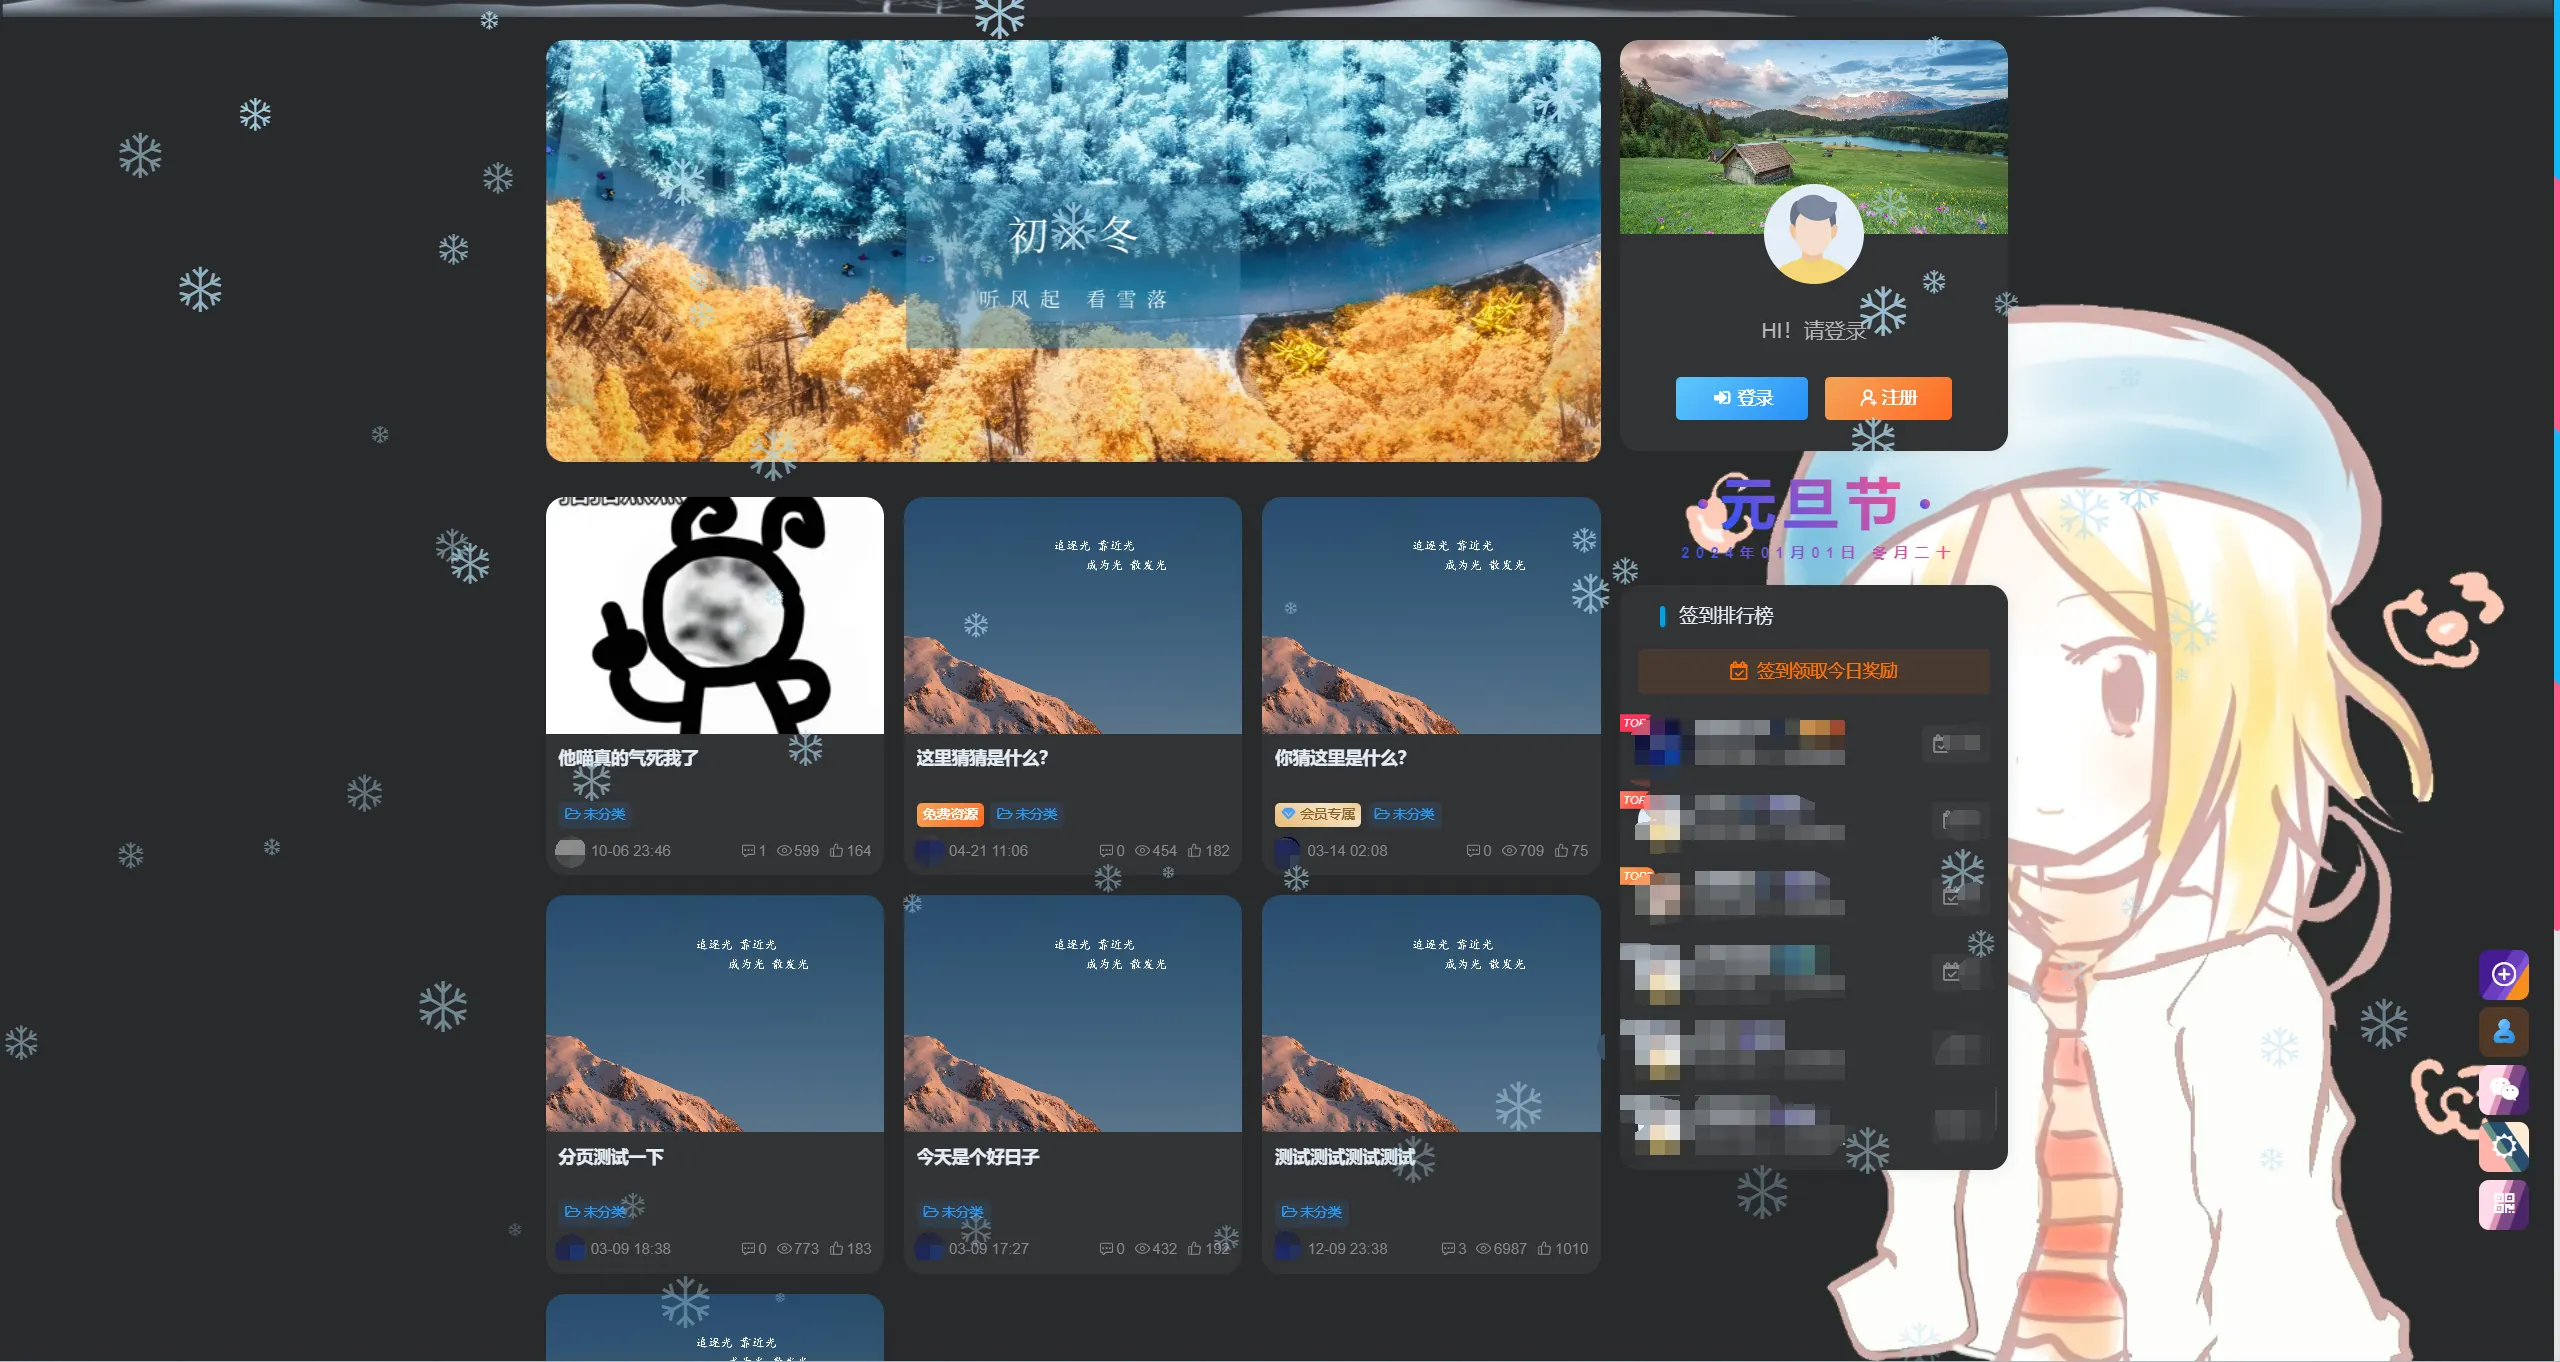Open the post titled 测试测试测试测试
Viewport: 2560px width, 1362px height.
(1344, 1157)
